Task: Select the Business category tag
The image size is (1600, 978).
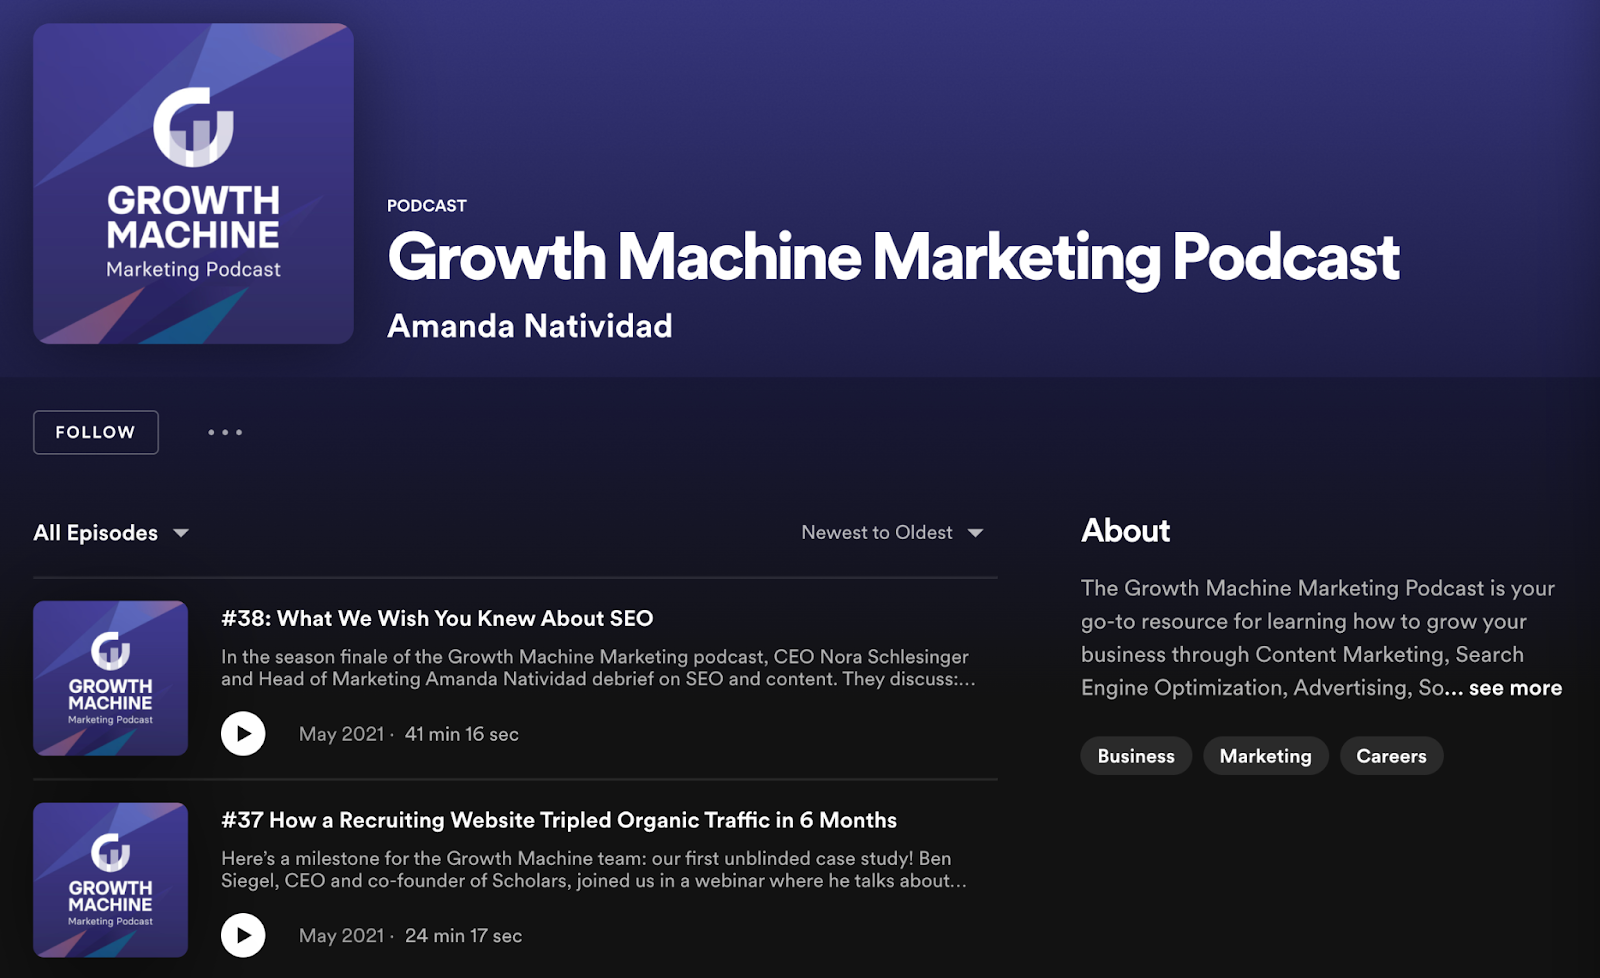Action: click(x=1136, y=756)
